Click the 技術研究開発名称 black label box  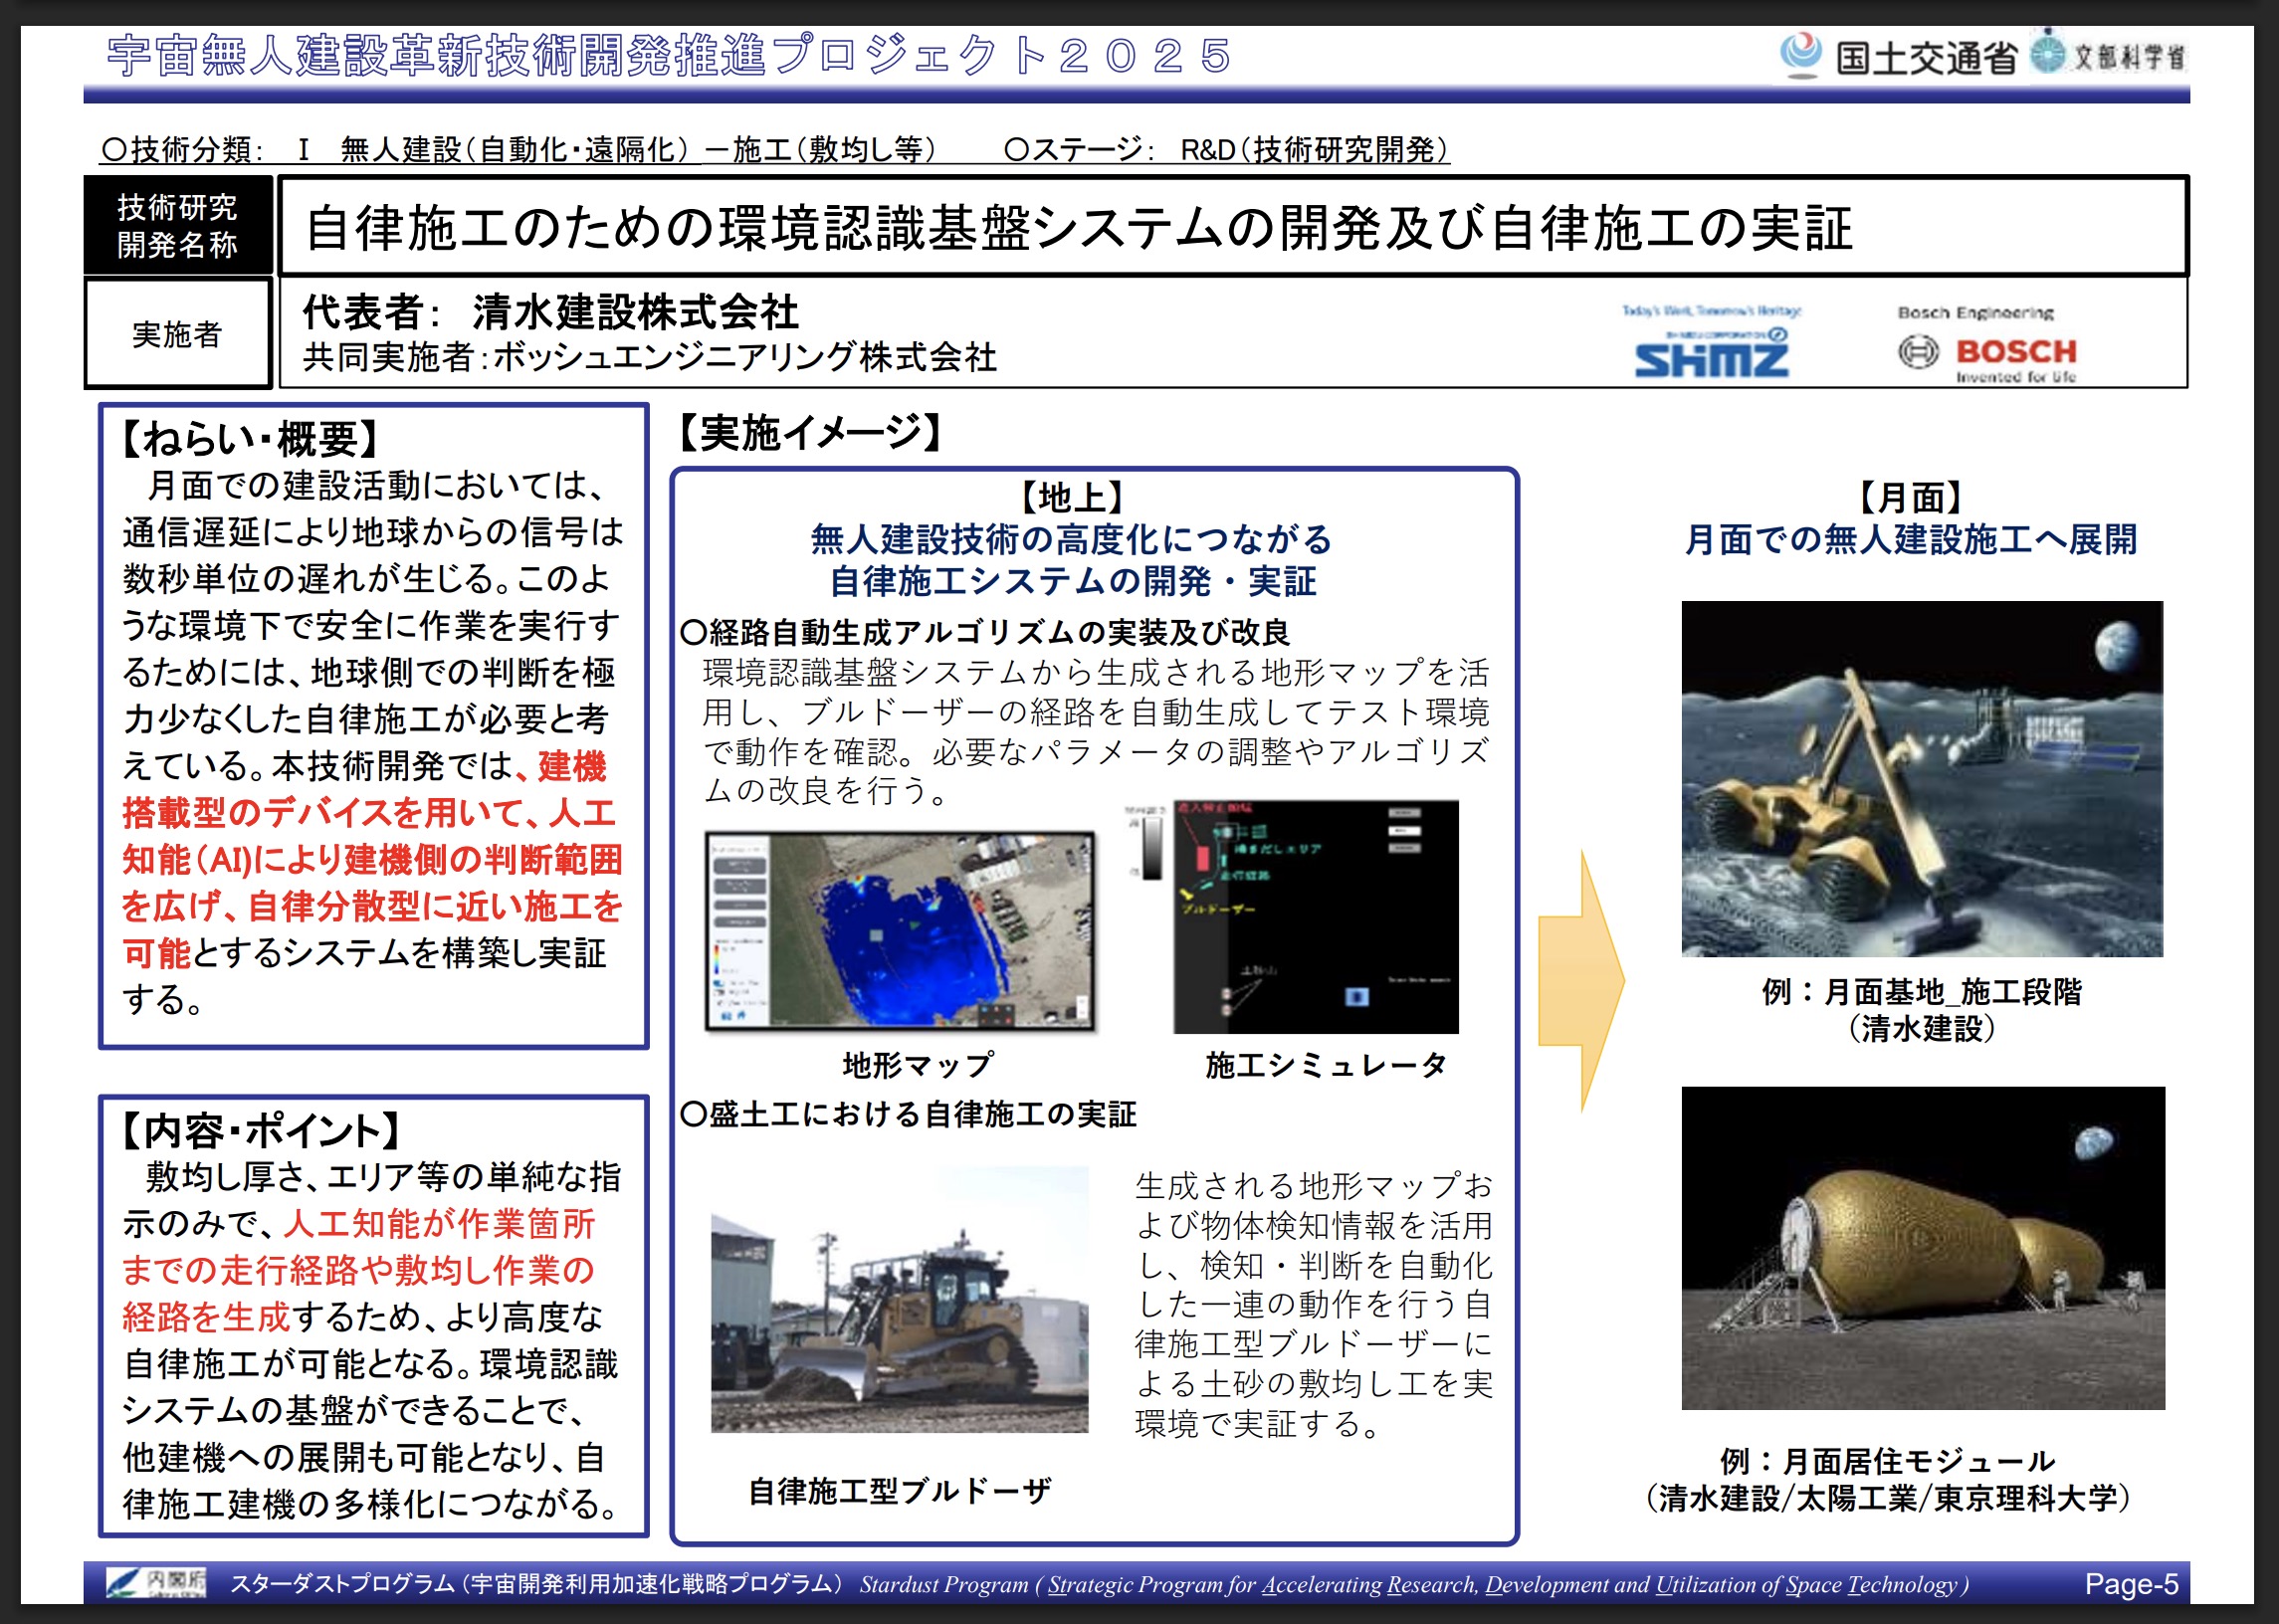pos(177,226)
